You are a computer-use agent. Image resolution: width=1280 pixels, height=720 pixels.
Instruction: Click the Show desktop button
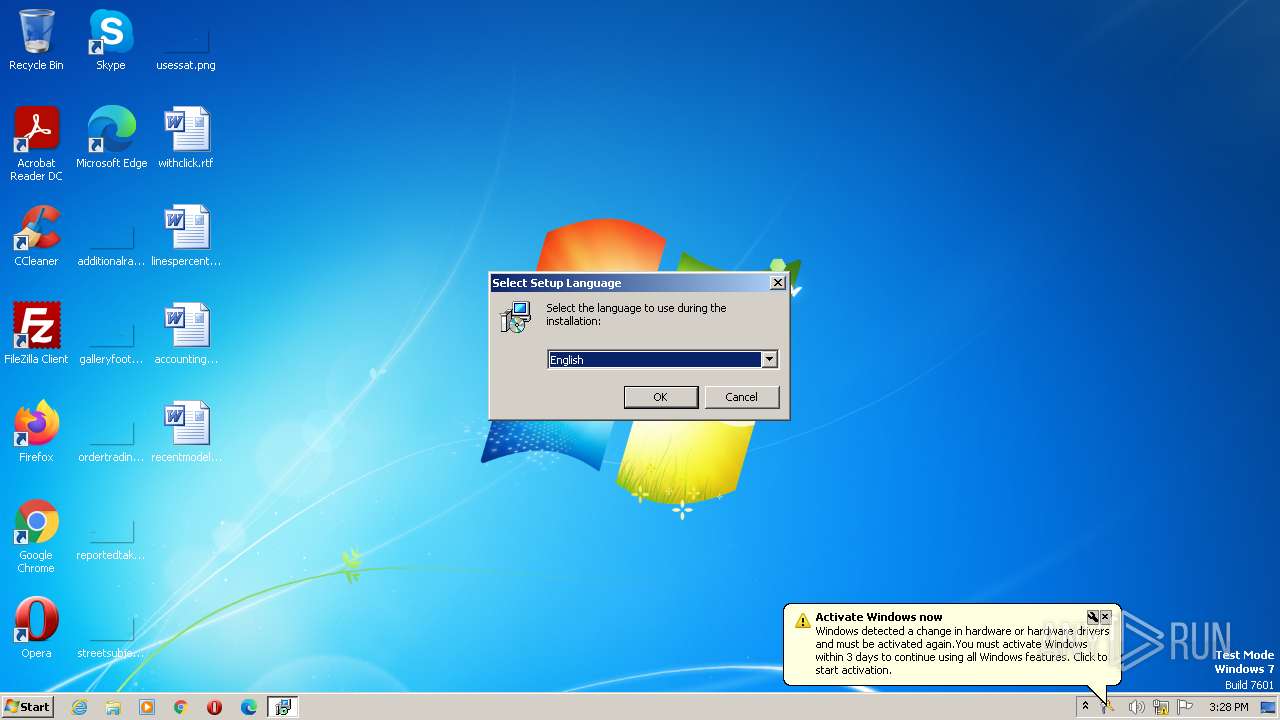[x=1268, y=707]
